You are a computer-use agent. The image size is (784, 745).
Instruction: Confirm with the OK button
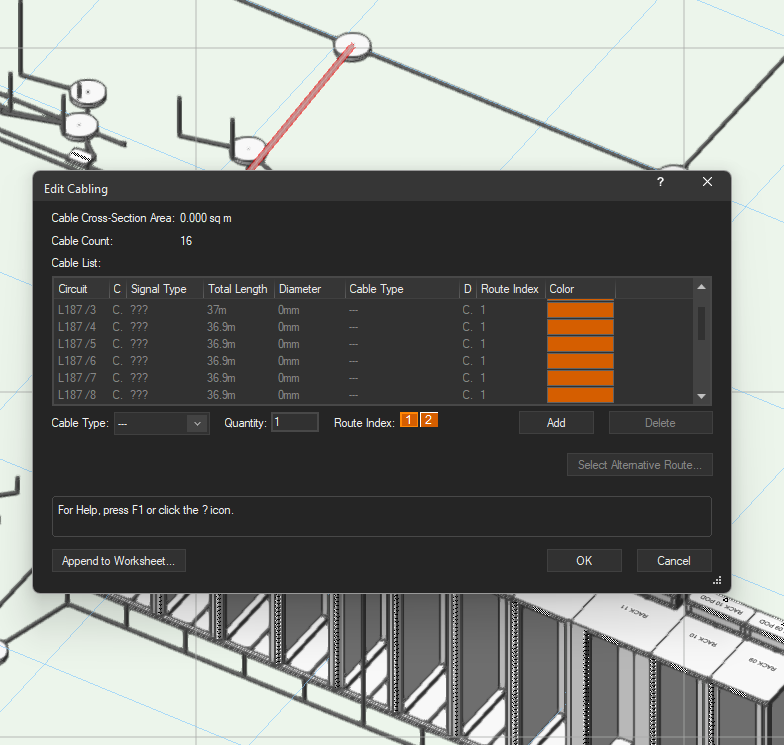pos(584,561)
